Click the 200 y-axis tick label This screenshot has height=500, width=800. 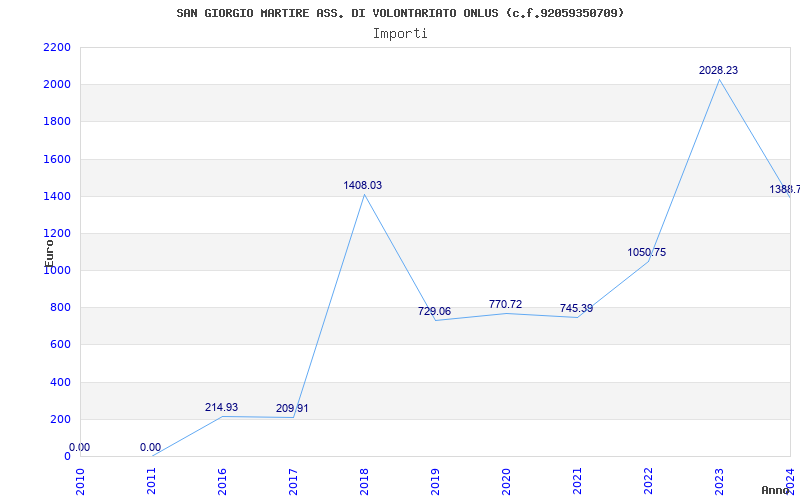pyautogui.click(x=61, y=419)
